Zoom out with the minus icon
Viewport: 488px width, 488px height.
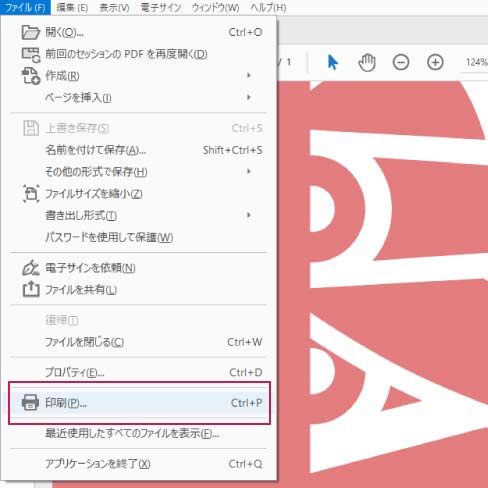click(x=401, y=62)
